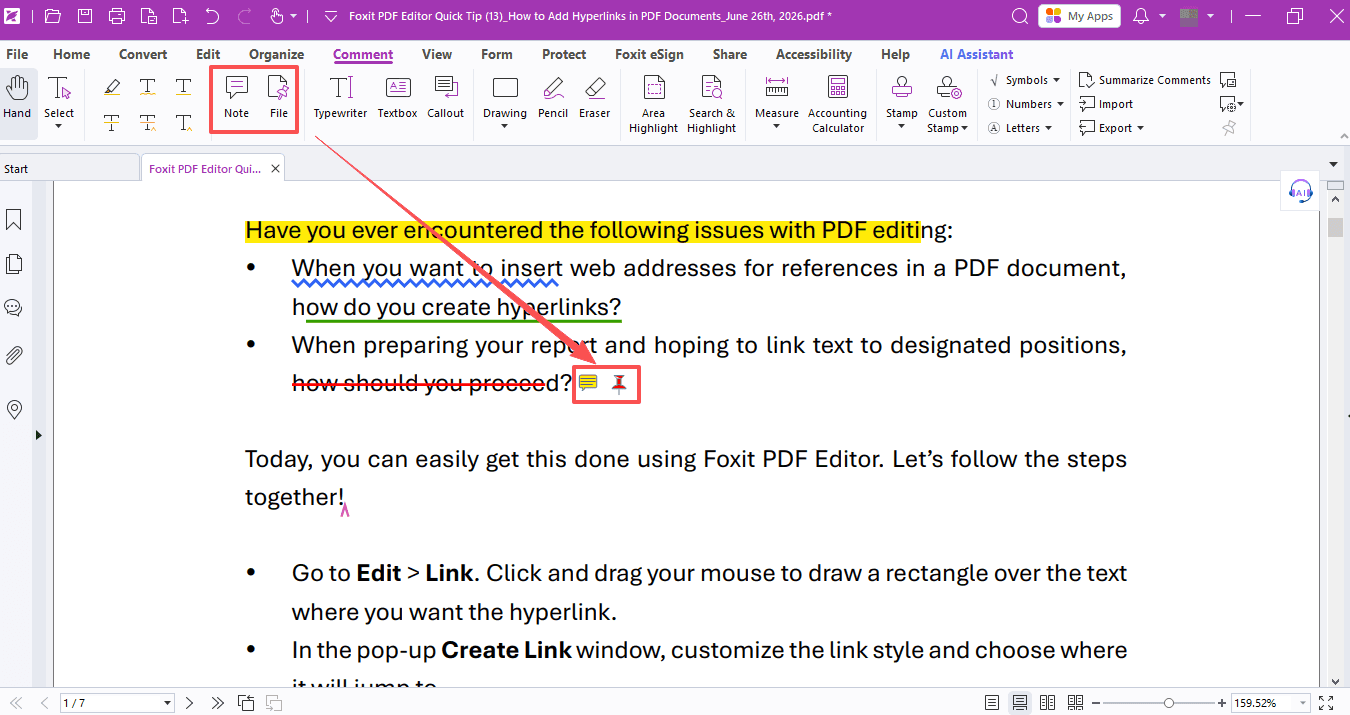Expand the Export comments dropdown
This screenshot has width=1350, height=715.
click(1140, 128)
